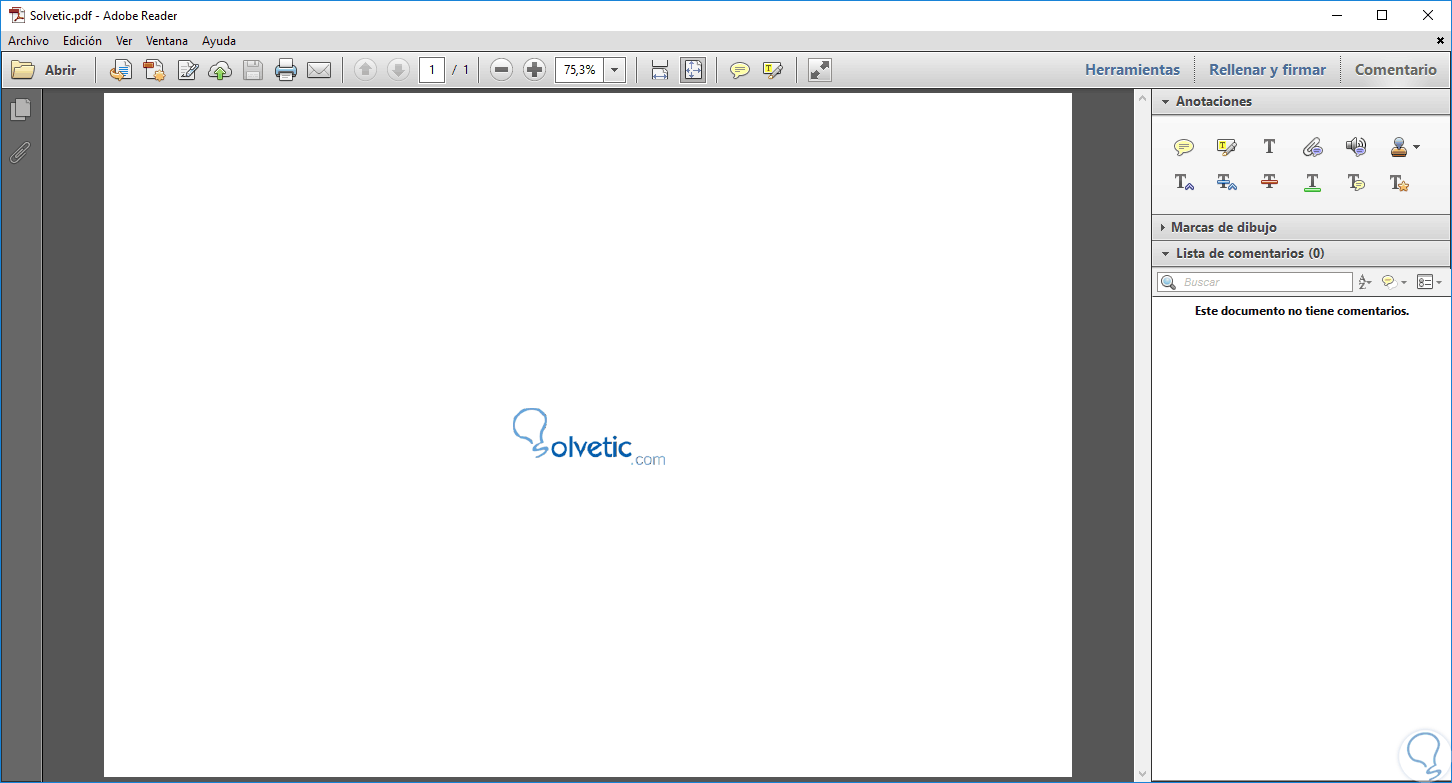Select the green underline text tool
The width and height of the screenshot is (1452, 783).
[1313, 182]
